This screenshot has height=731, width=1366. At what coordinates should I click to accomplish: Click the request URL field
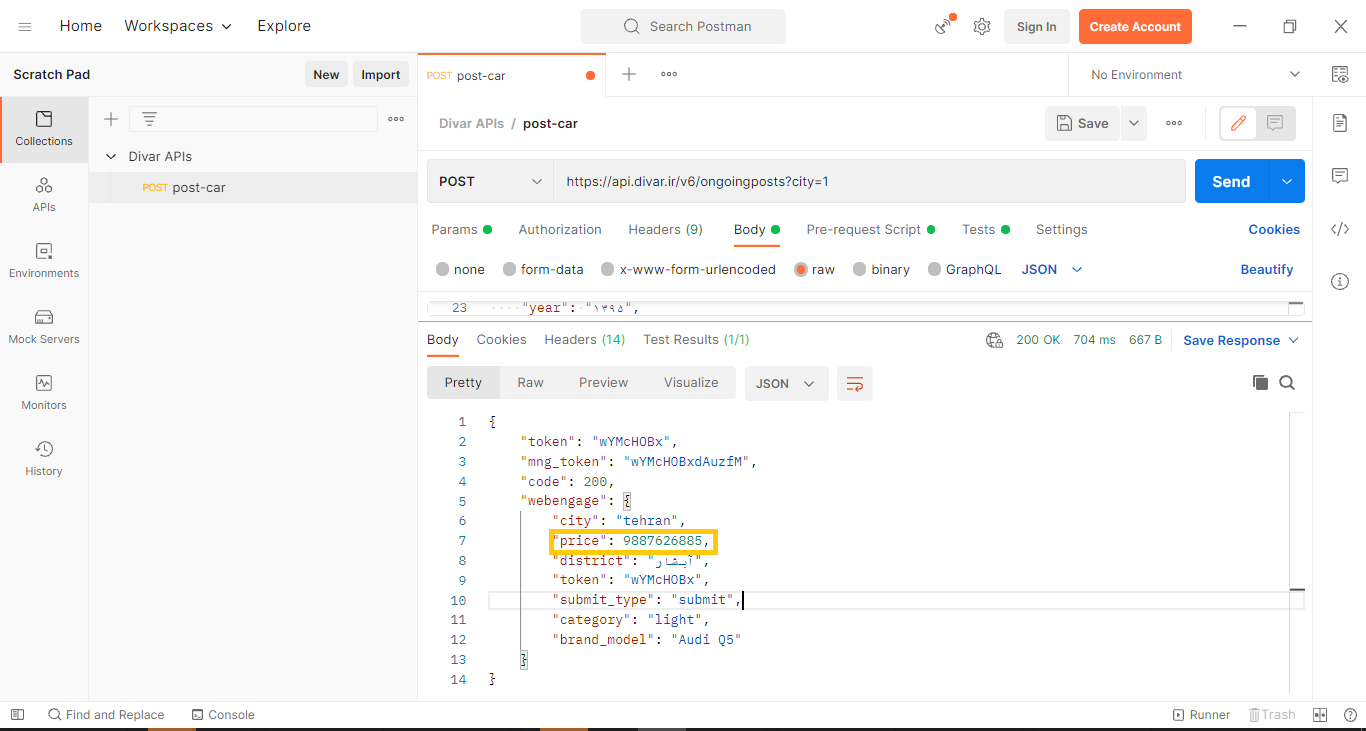pyautogui.click(x=869, y=181)
